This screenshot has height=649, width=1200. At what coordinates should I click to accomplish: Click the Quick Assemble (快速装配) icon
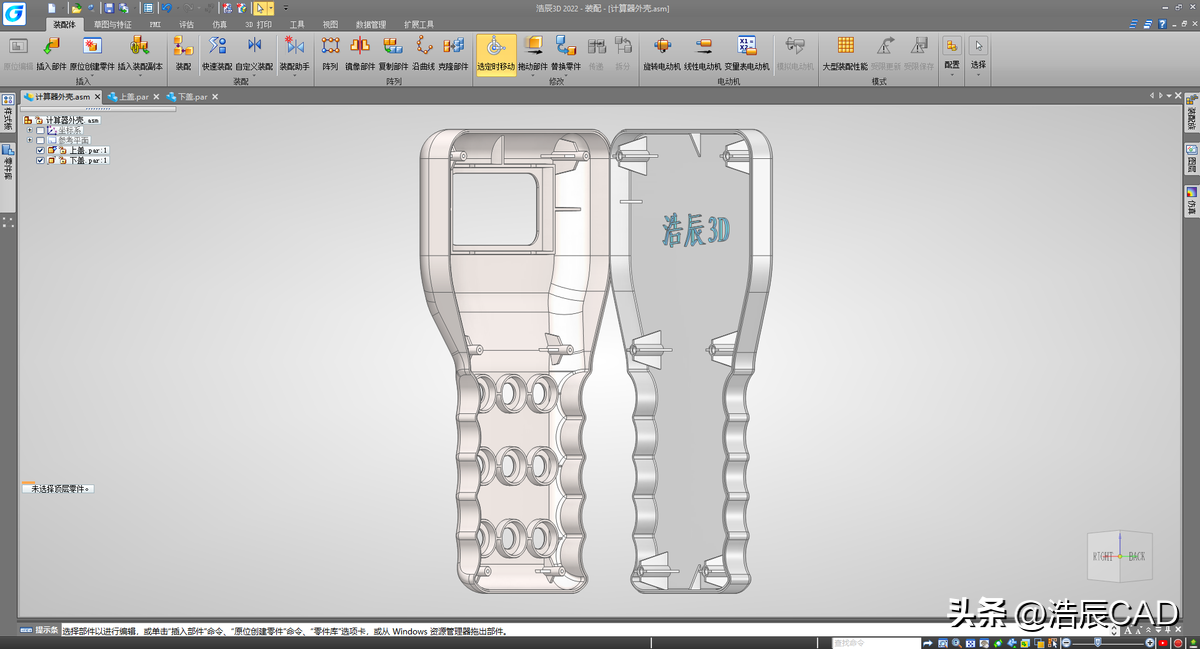pyautogui.click(x=217, y=47)
